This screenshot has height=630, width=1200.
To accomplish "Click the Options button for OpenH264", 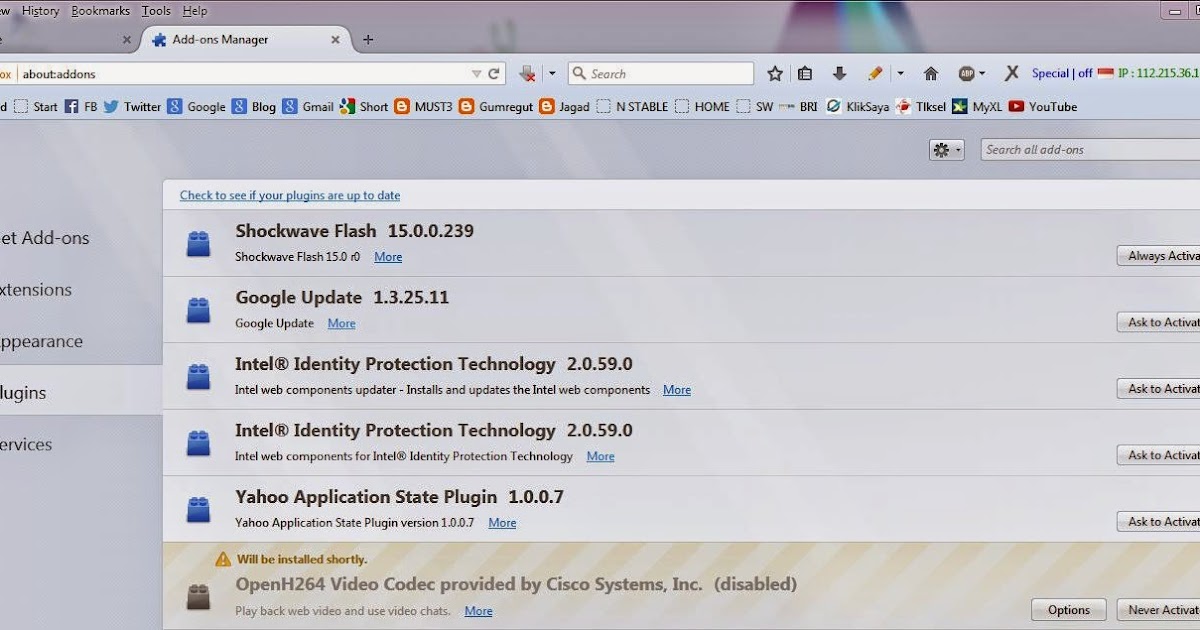I will click(x=1069, y=610).
